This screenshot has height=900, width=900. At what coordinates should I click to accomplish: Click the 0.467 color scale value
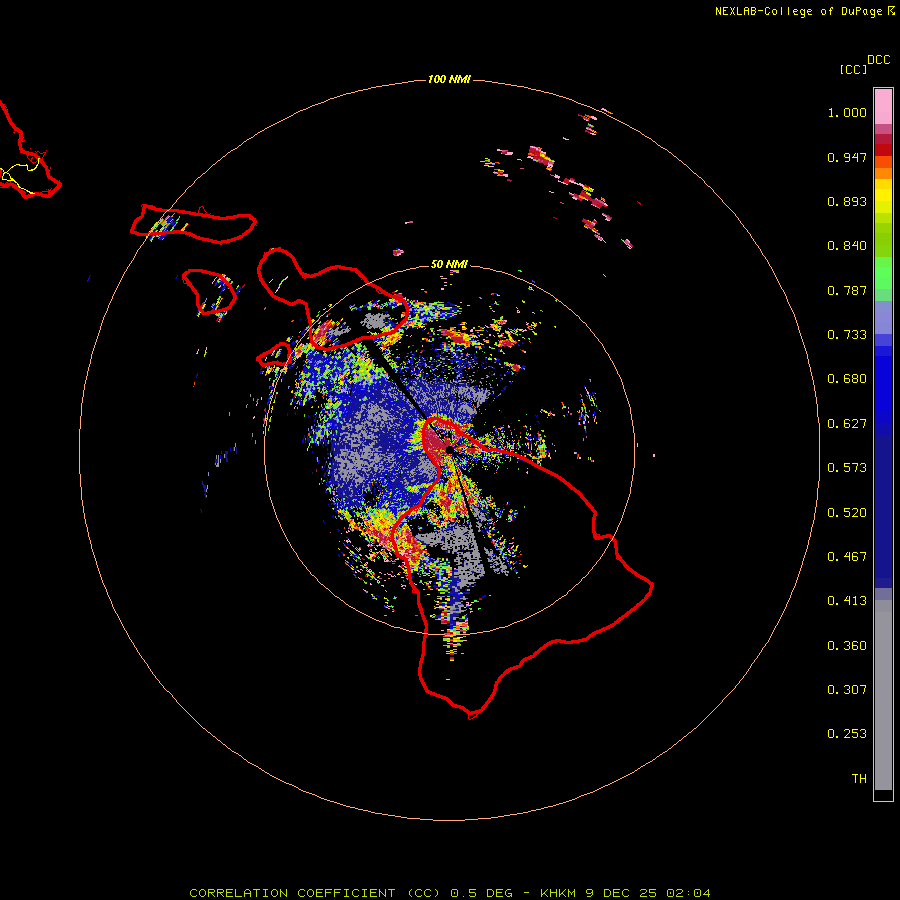[x=847, y=557]
